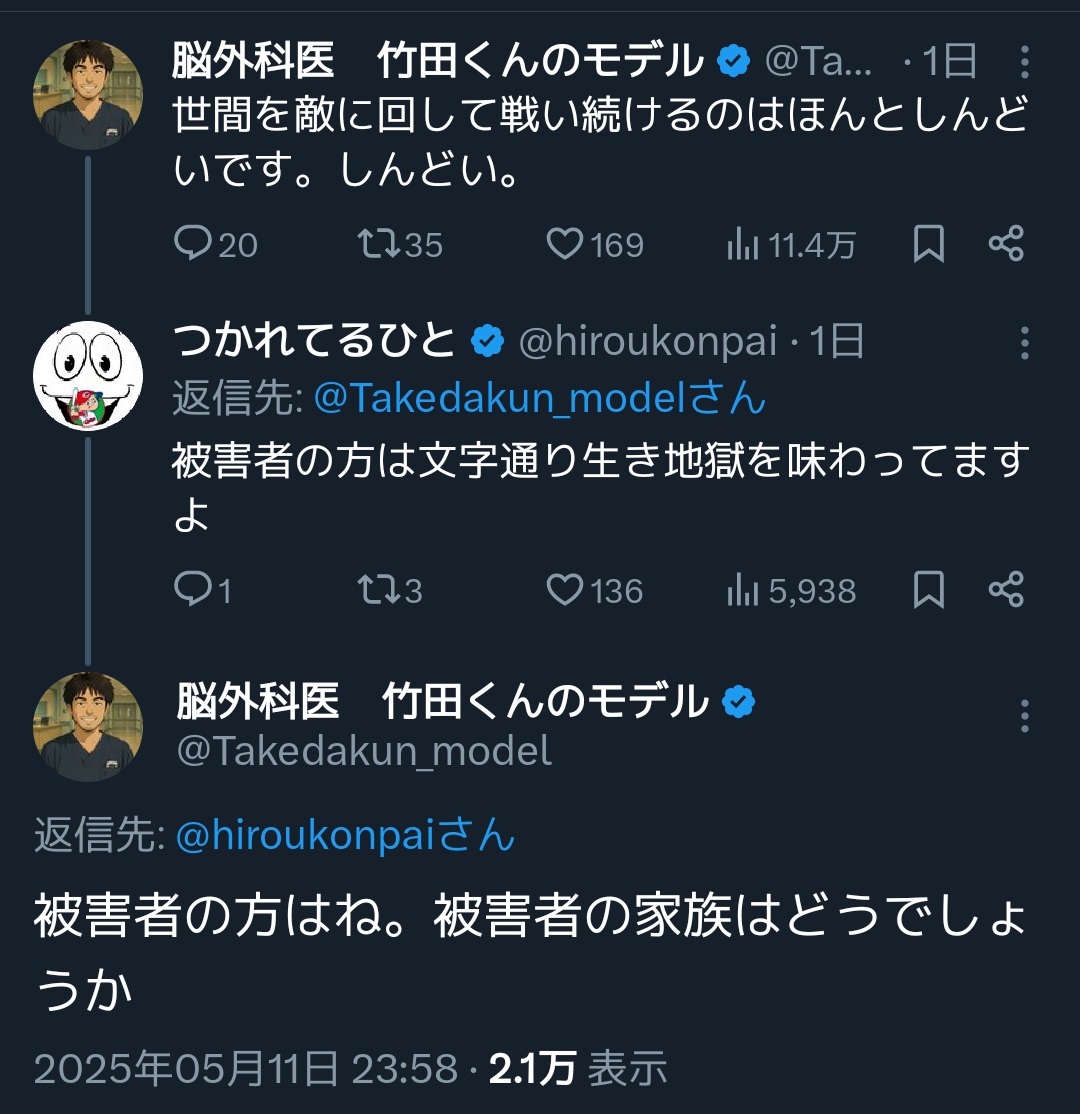The image size is (1080, 1114).
Task: Open the 2.1万 表示 view count
Action: pos(577,1069)
